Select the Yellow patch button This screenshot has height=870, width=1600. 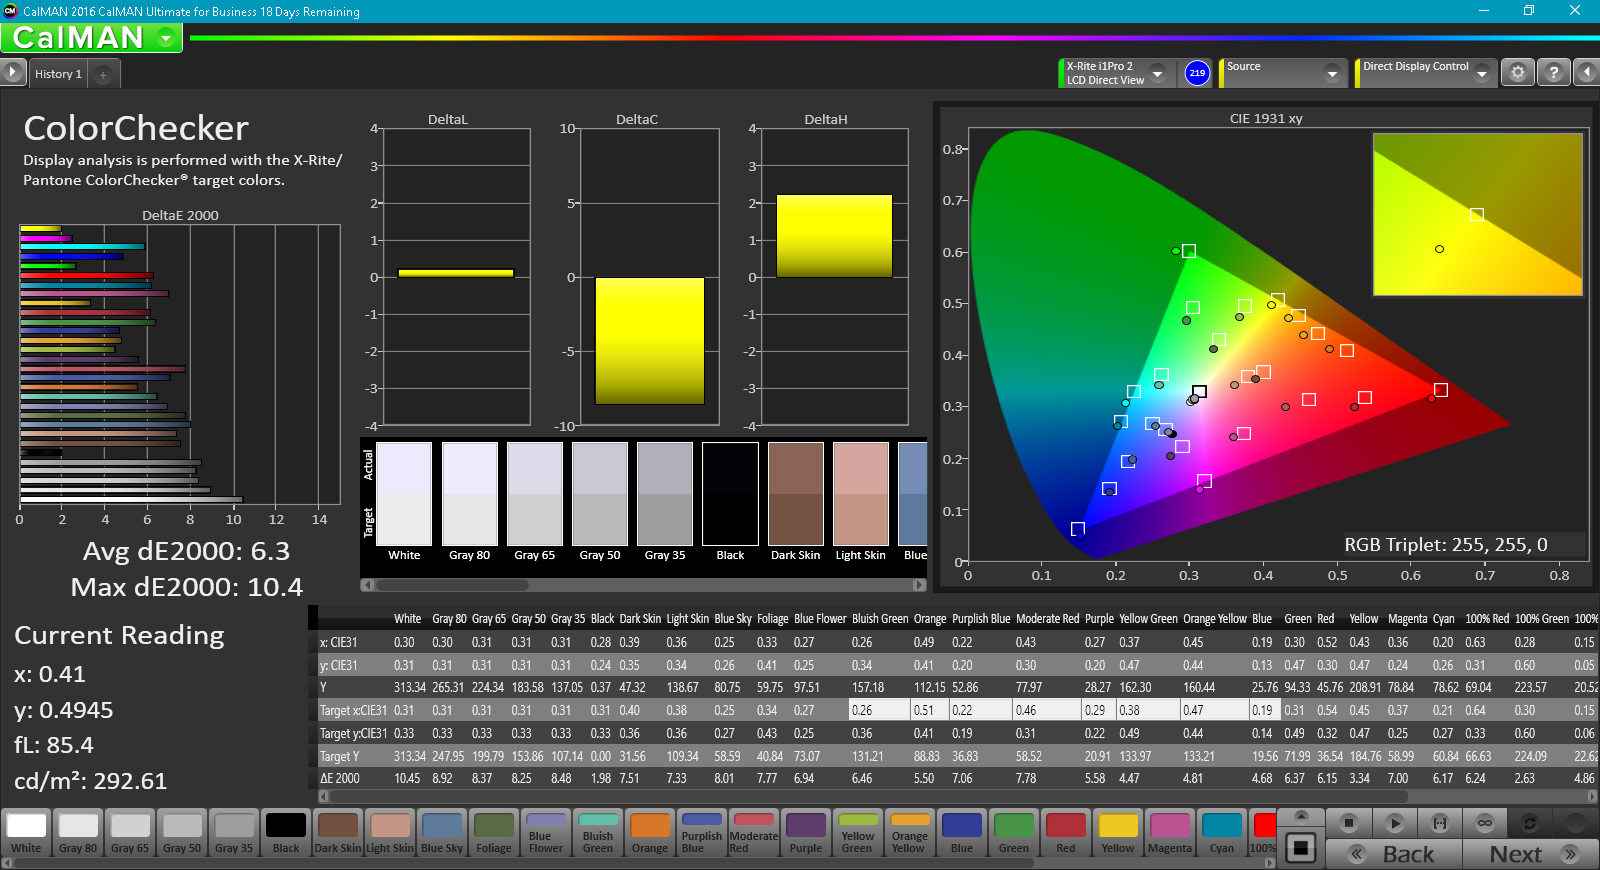point(1118,833)
